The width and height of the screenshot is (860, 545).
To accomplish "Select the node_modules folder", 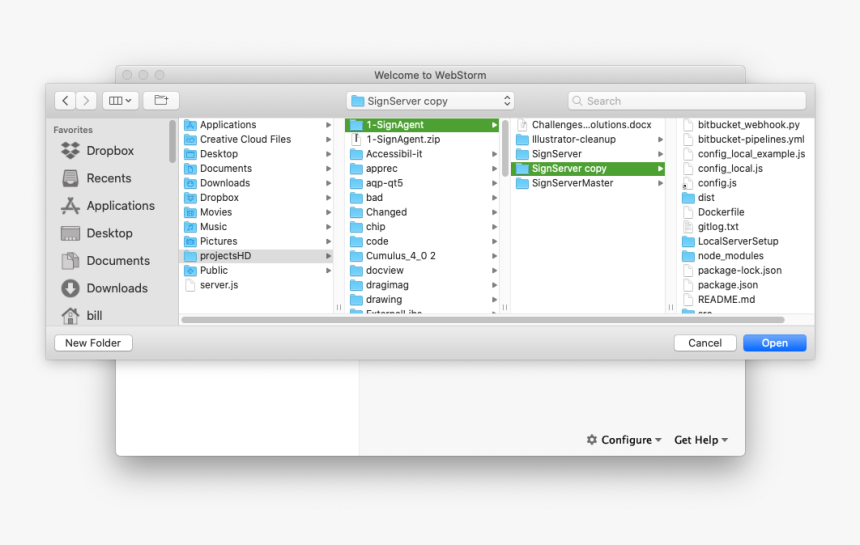I will (746, 256).
